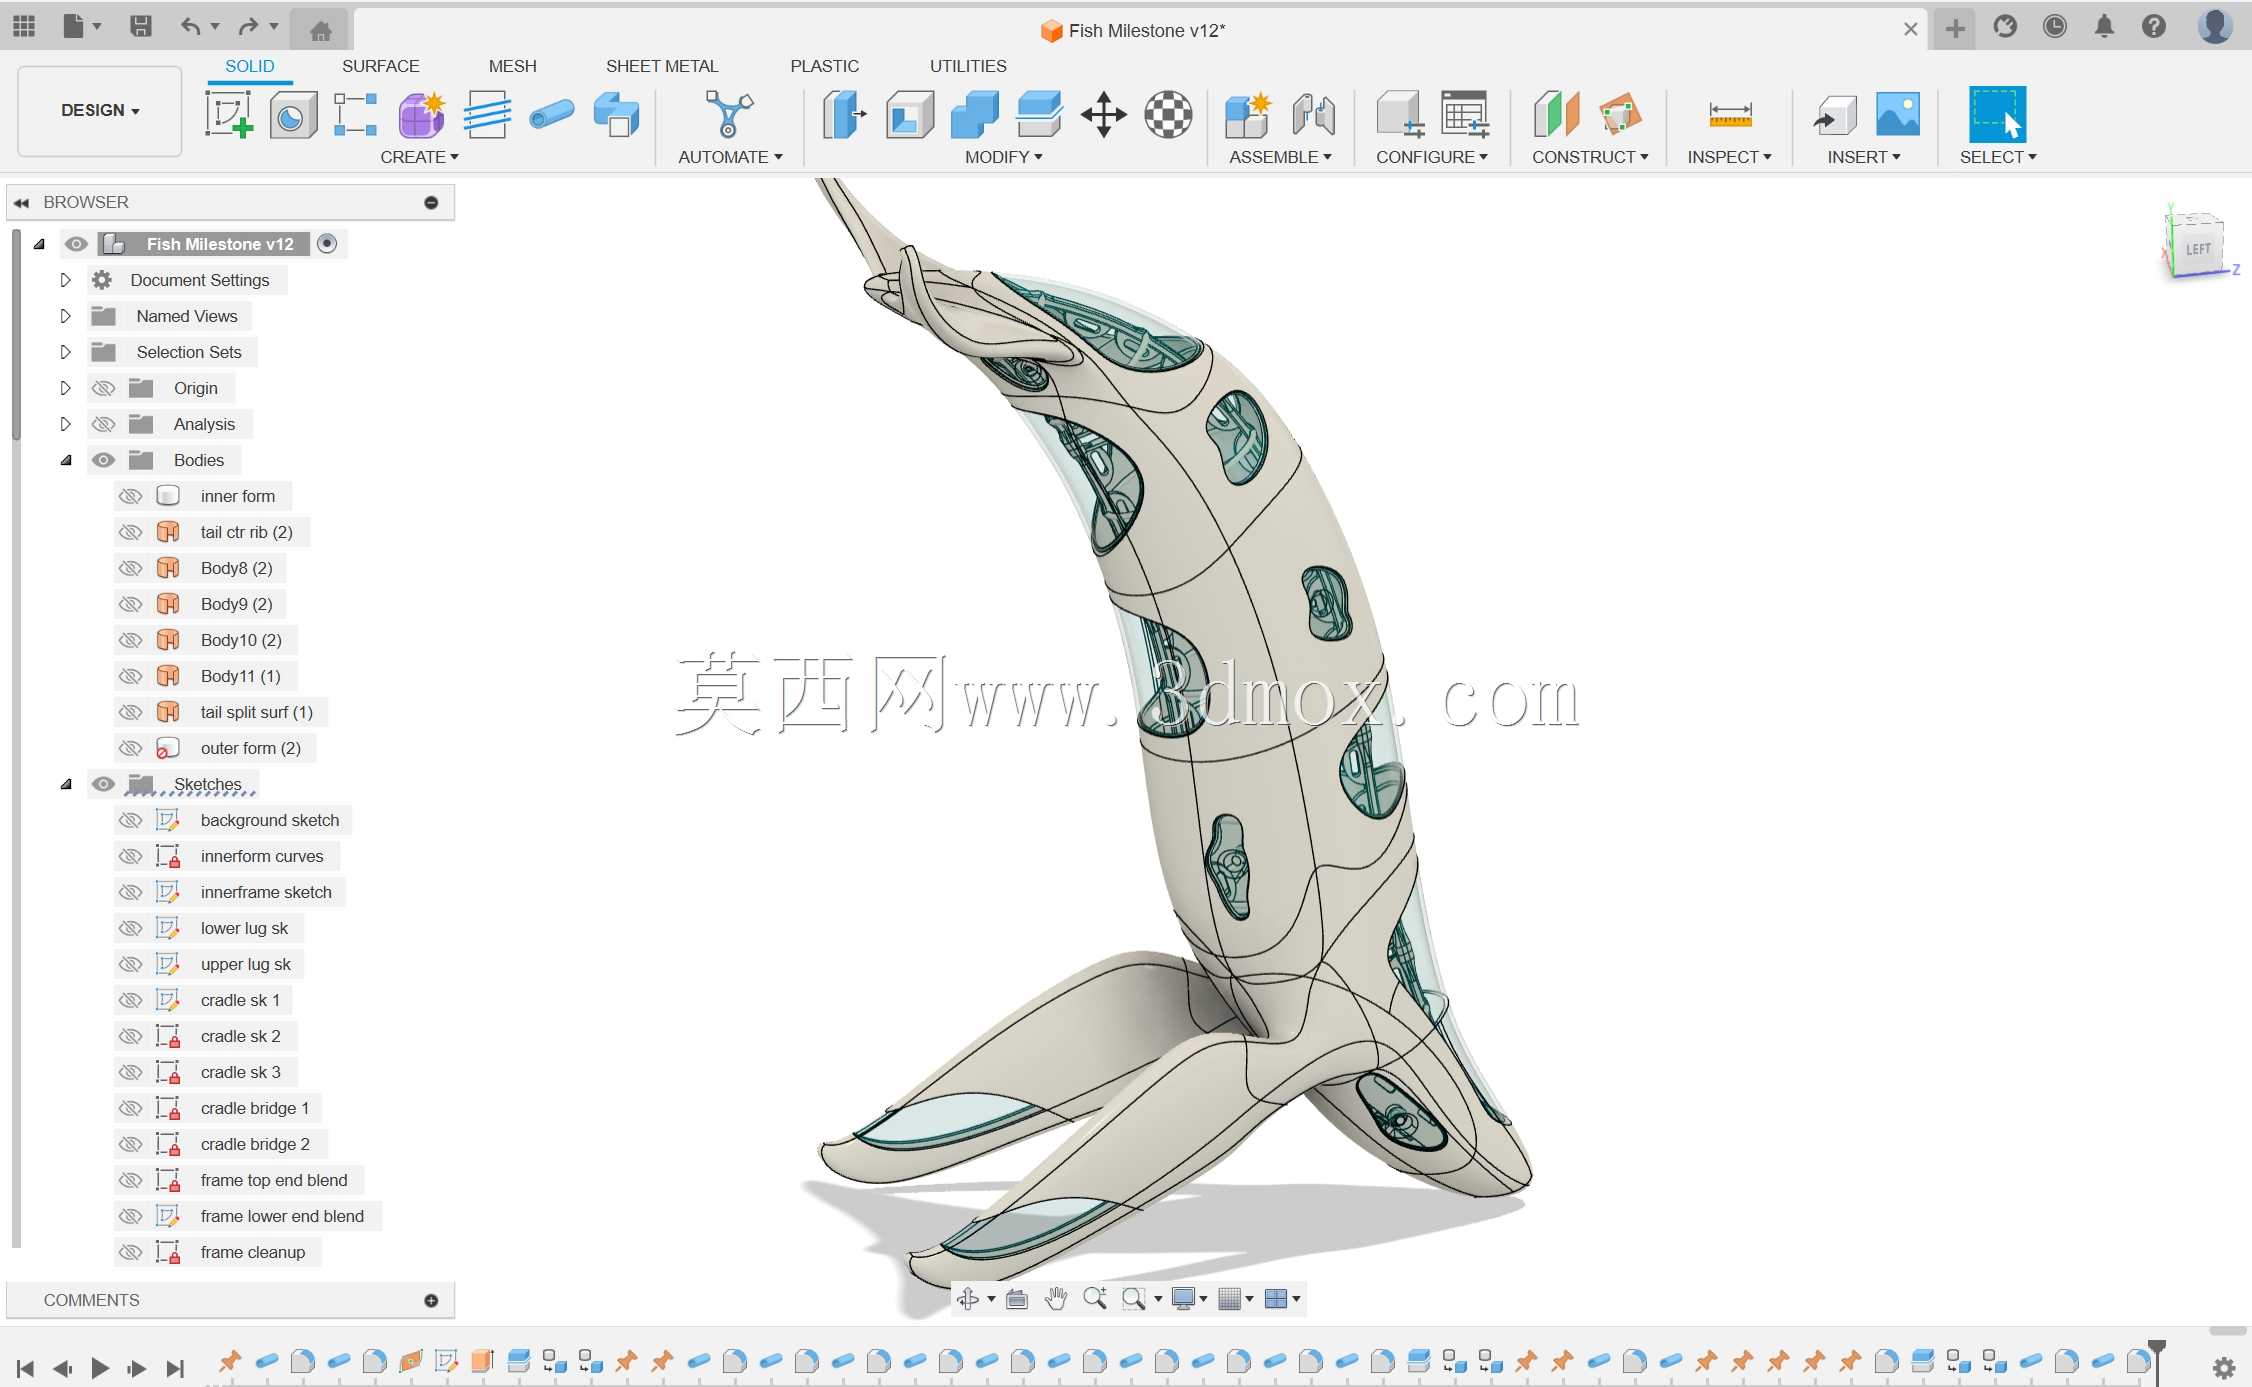The width and height of the screenshot is (2252, 1387).
Task: Open the Combine tool
Action: [x=975, y=114]
